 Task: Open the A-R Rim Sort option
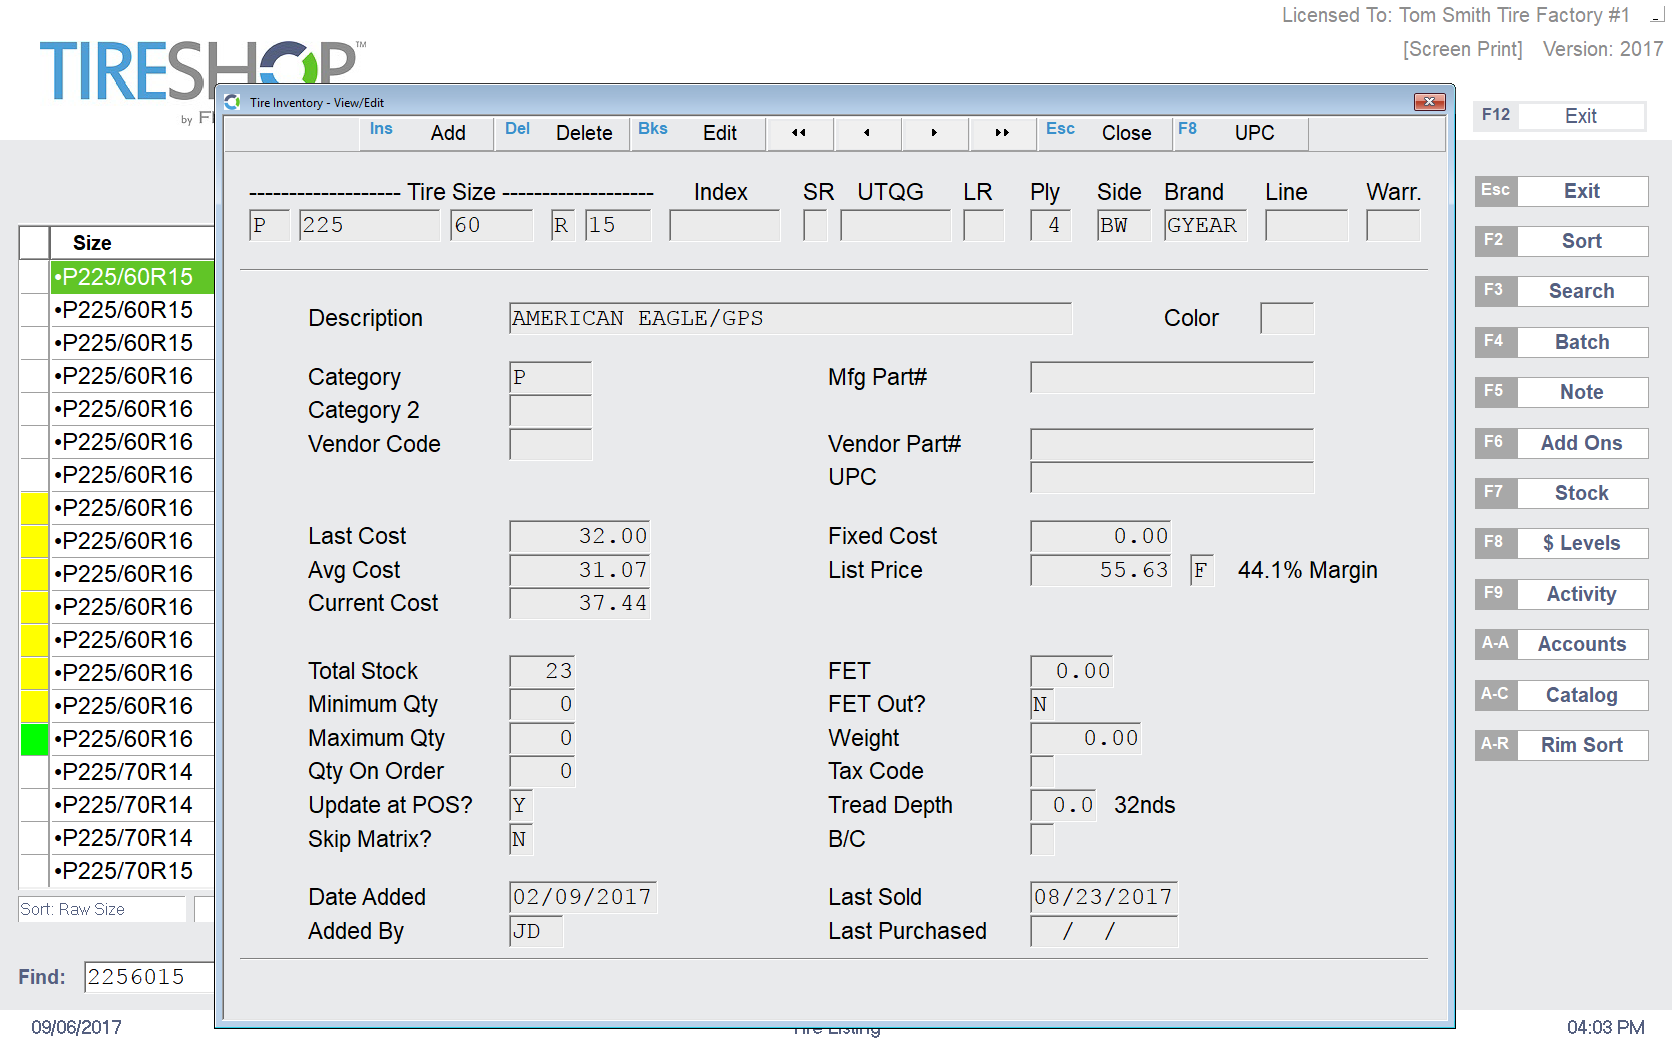tap(1561, 745)
